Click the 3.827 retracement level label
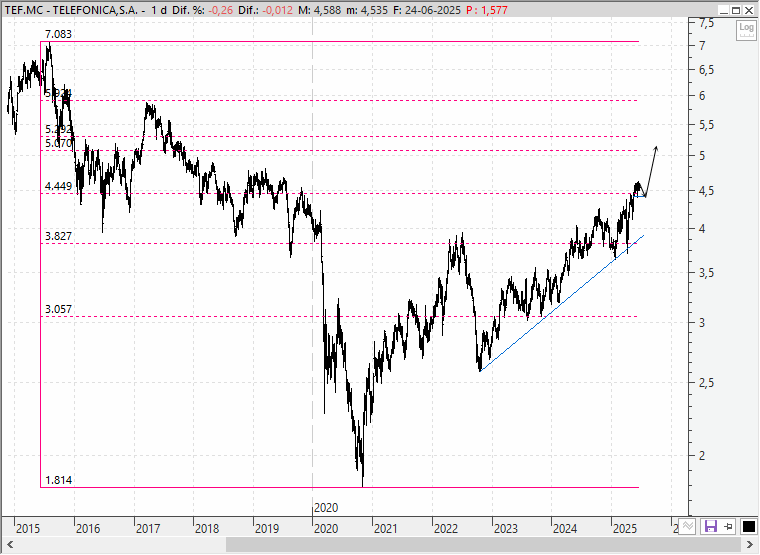This screenshot has width=760, height=555. (x=58, y=236)
